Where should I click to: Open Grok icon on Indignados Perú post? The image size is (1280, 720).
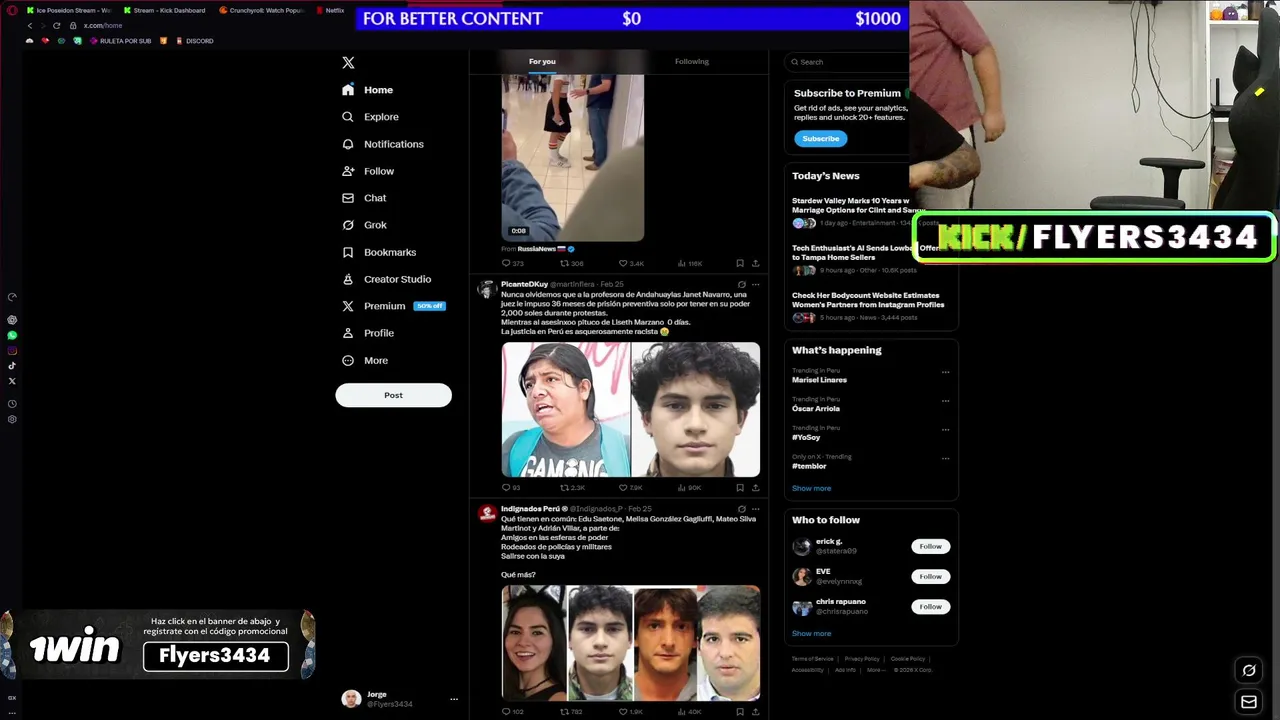pyautogui.click(x=741, y=509)
